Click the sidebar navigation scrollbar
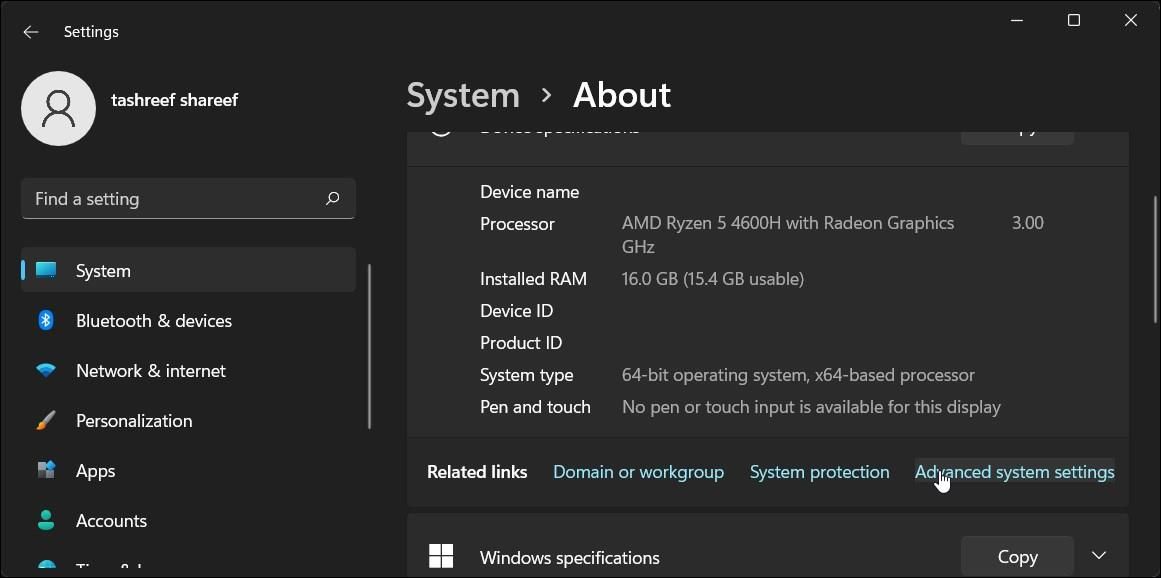Screen dimensions: 1161x578 (369, 346)
